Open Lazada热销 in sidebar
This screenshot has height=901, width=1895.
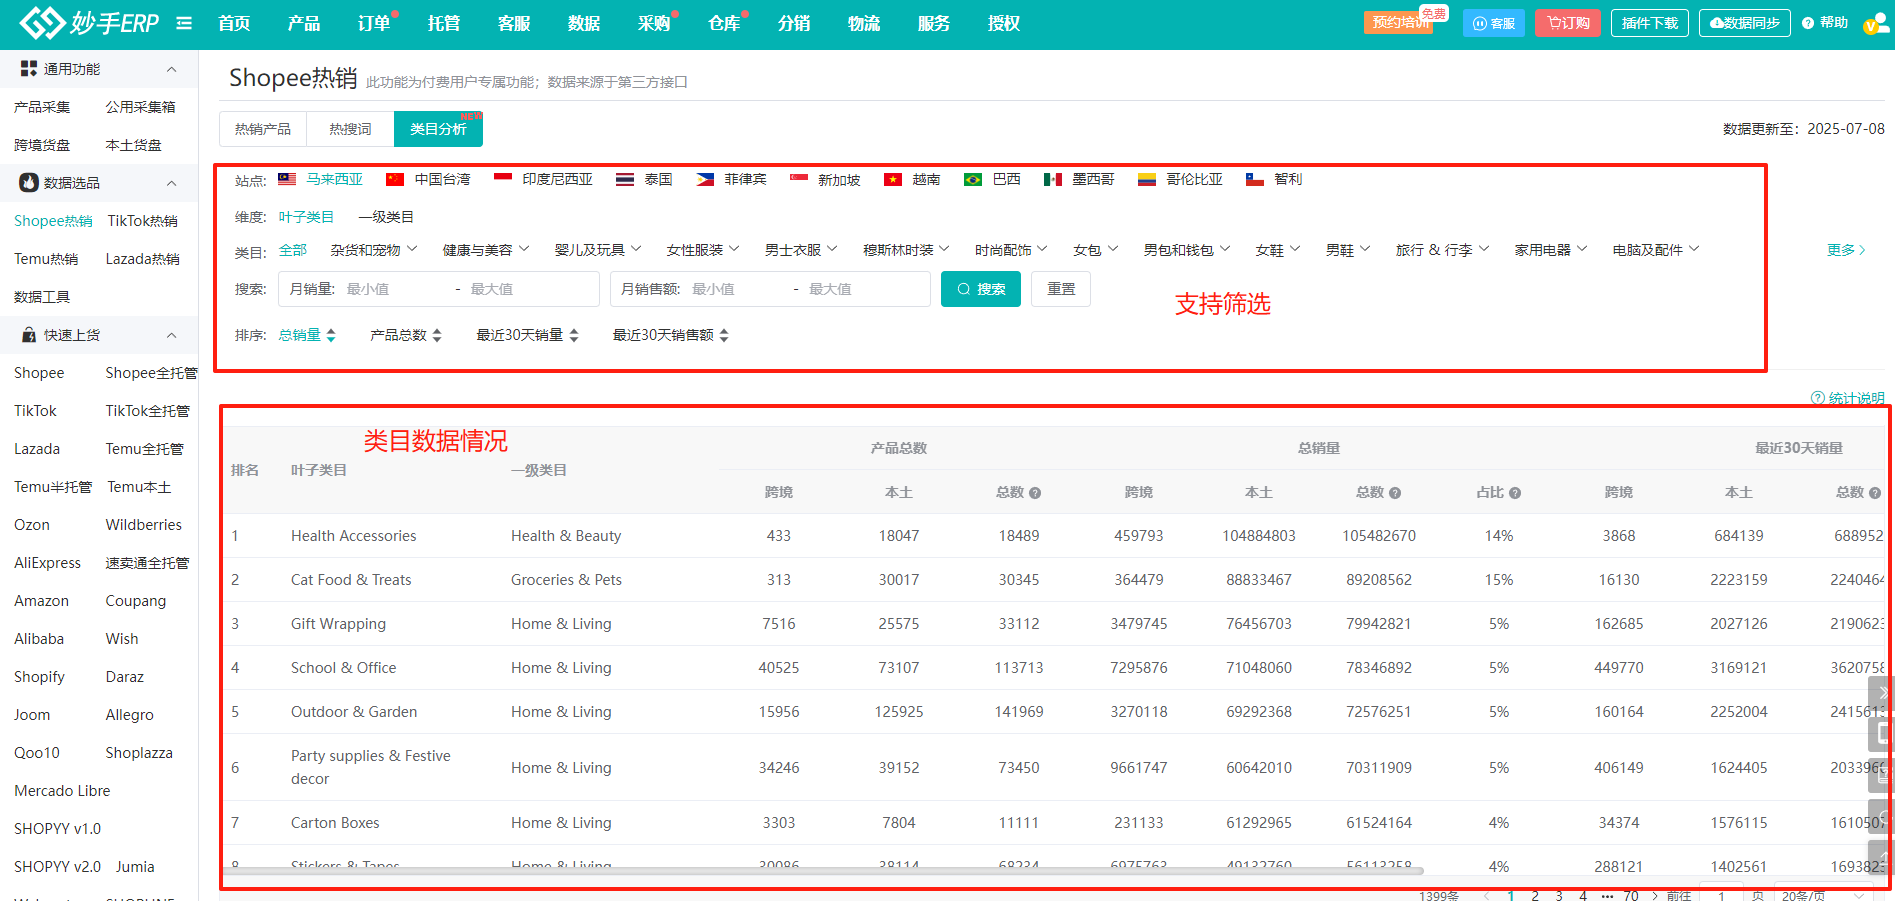tap(143, 259)
